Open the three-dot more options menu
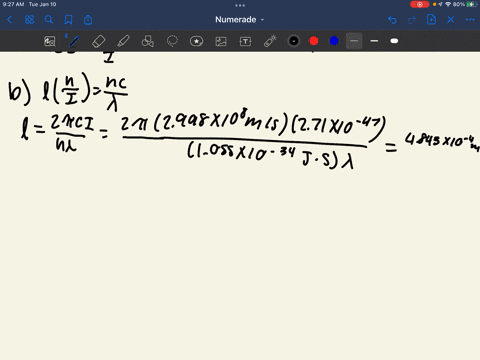This screenshot has height=360, width=480. 470,20
